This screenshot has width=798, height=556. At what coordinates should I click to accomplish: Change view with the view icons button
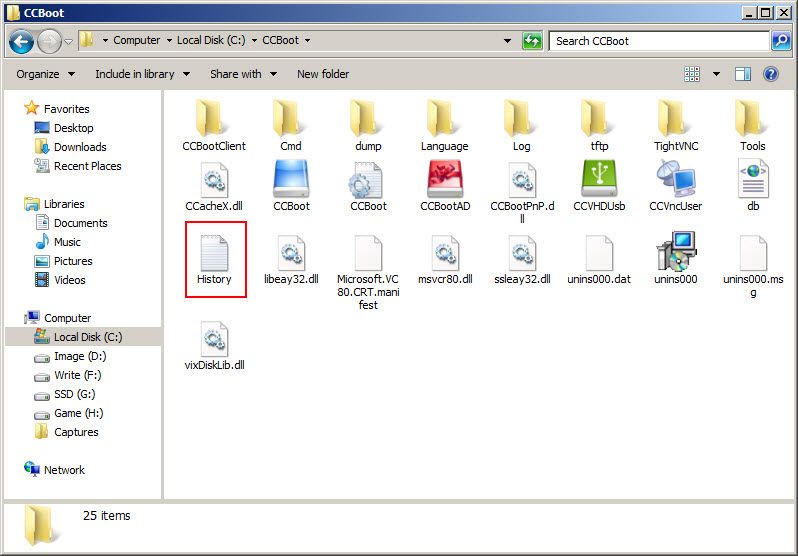coord(692,74)
